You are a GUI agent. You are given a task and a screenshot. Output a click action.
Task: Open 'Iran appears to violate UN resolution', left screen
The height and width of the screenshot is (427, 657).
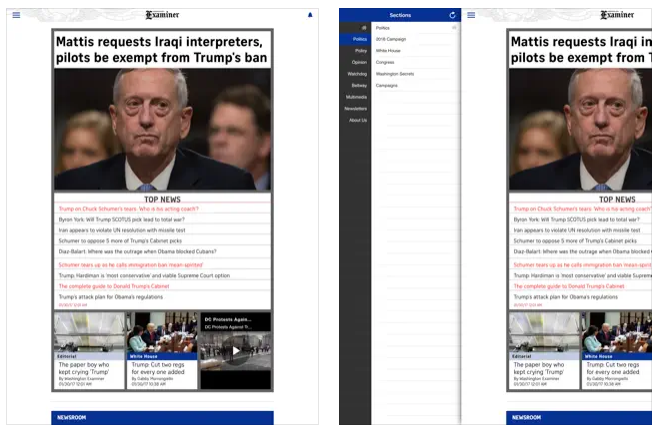[122, 230]
